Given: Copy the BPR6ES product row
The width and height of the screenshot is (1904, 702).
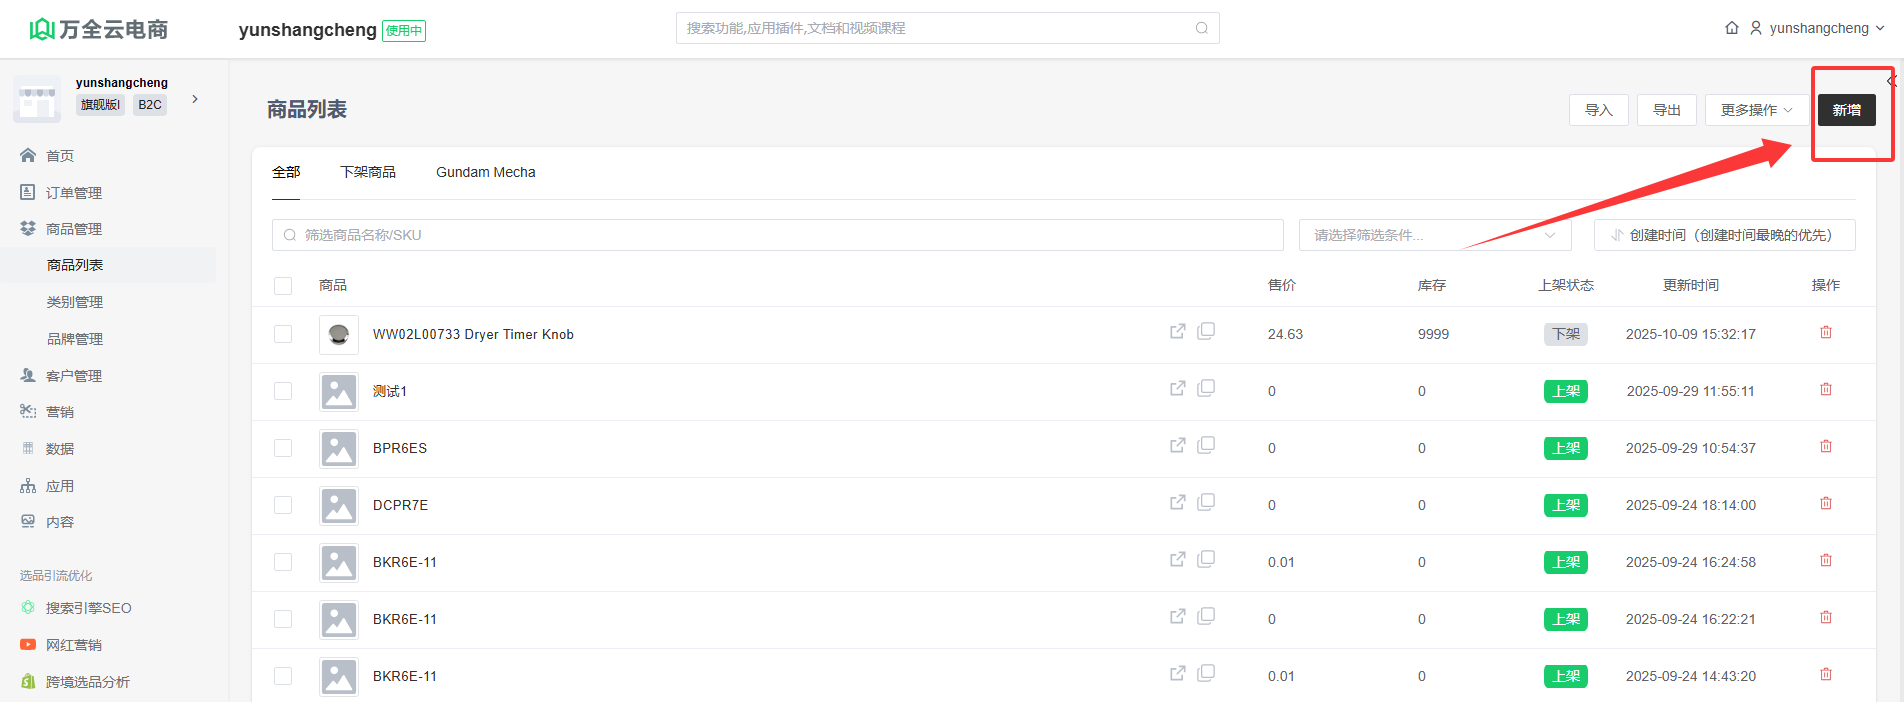Looking at the screenshot, I should click(1206, 445).
